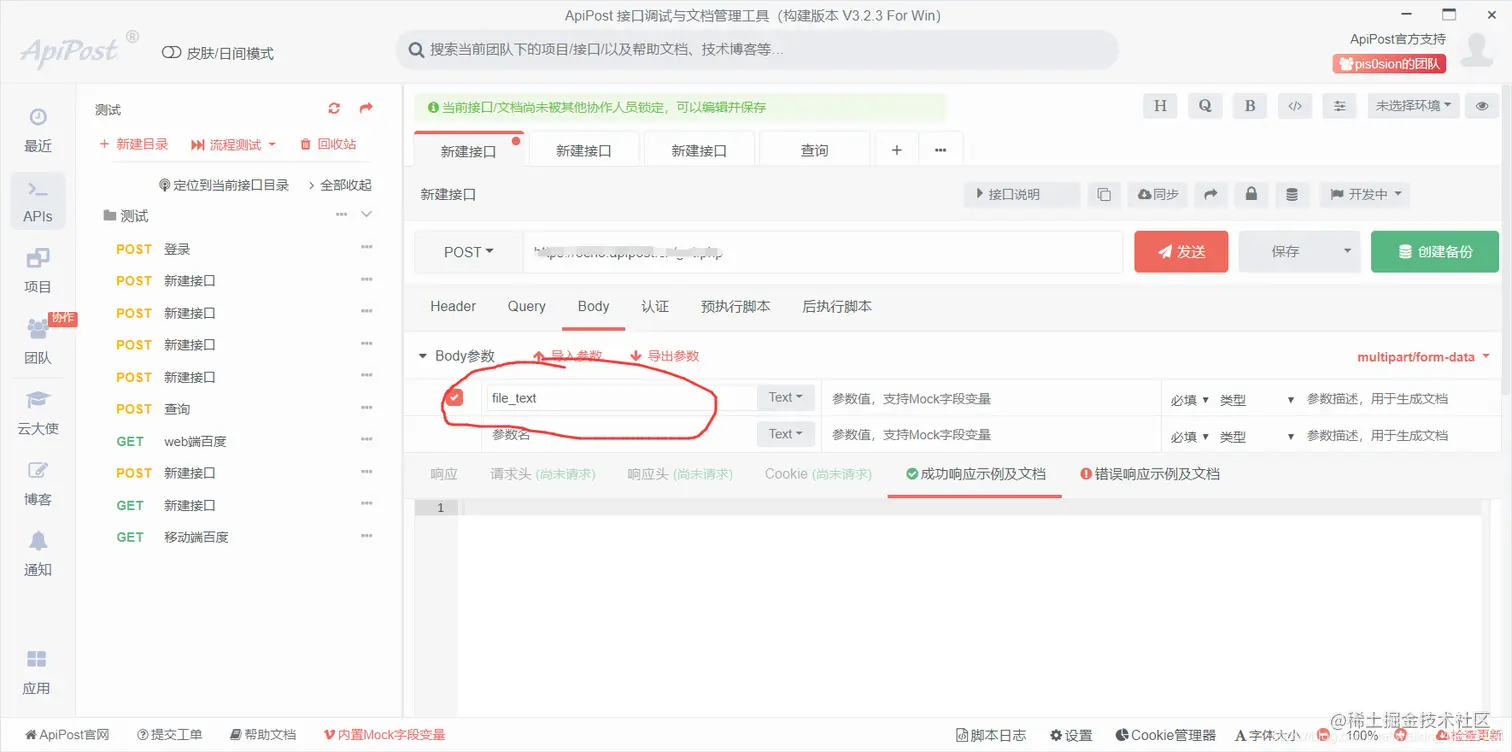Click the database stack icon

click(x=1292, y=195)
